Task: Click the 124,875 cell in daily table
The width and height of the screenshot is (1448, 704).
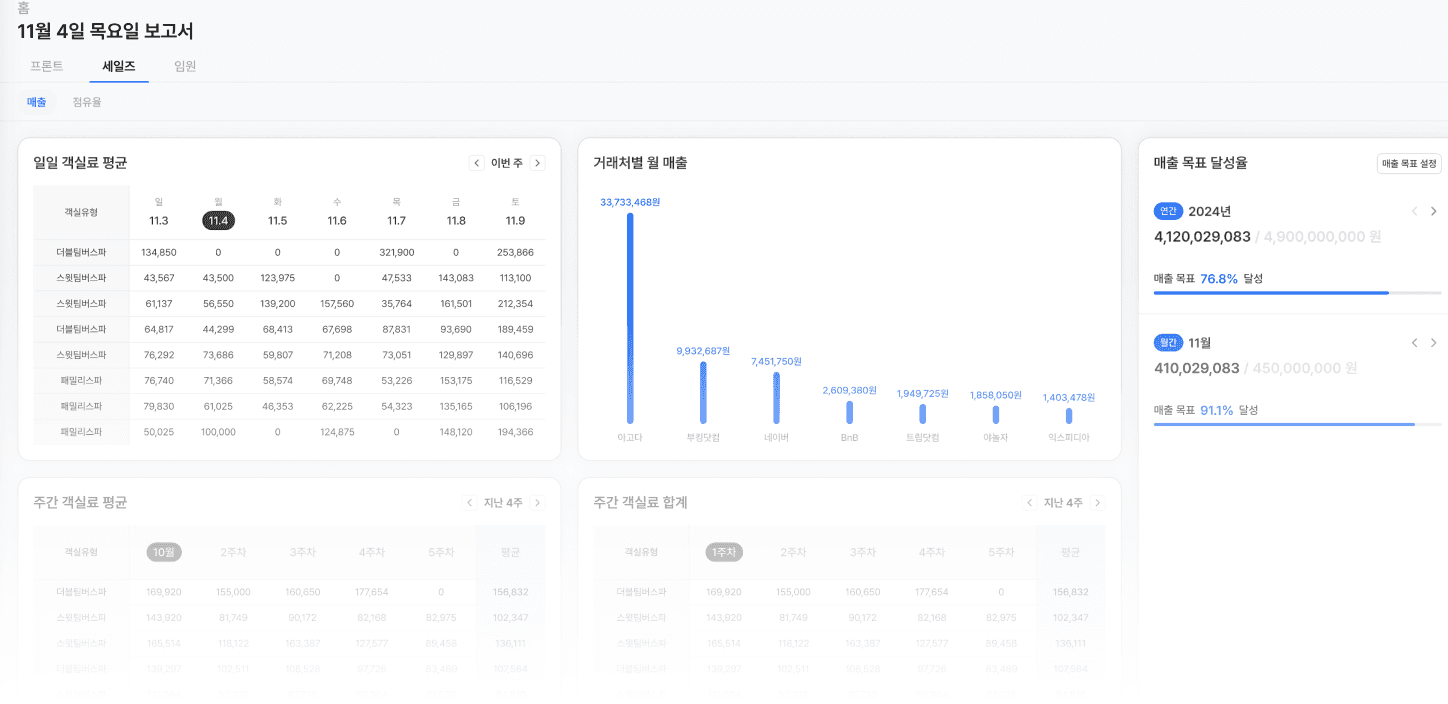Action: [337, 432]
